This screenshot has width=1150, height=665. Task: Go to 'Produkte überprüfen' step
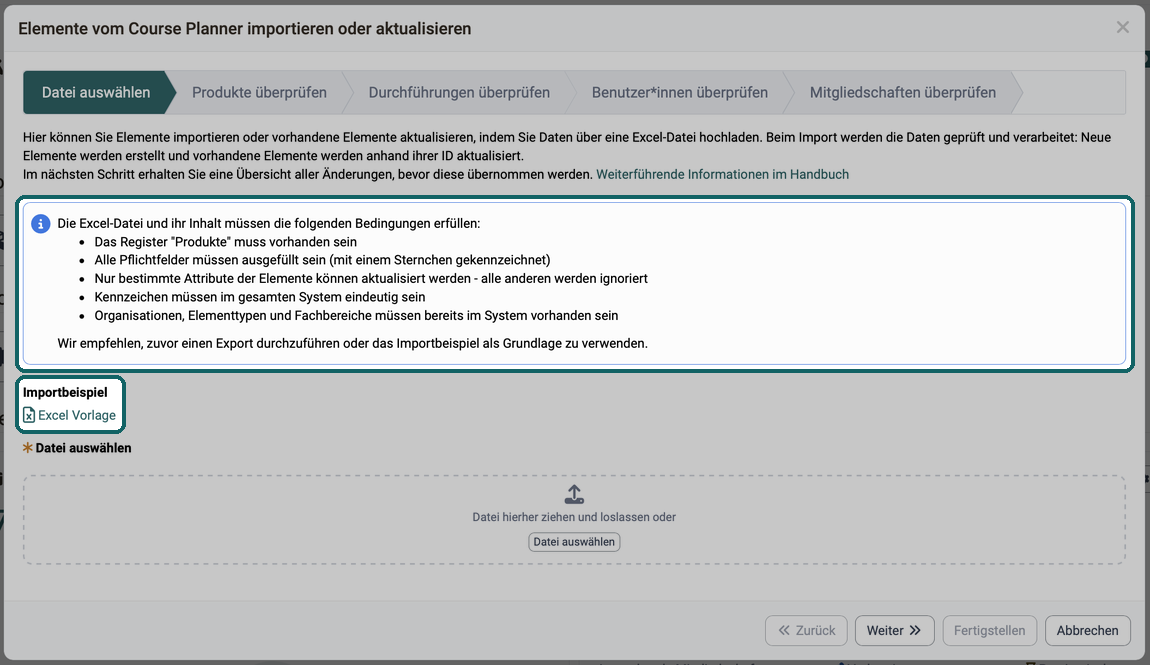(x=259, y=92)
